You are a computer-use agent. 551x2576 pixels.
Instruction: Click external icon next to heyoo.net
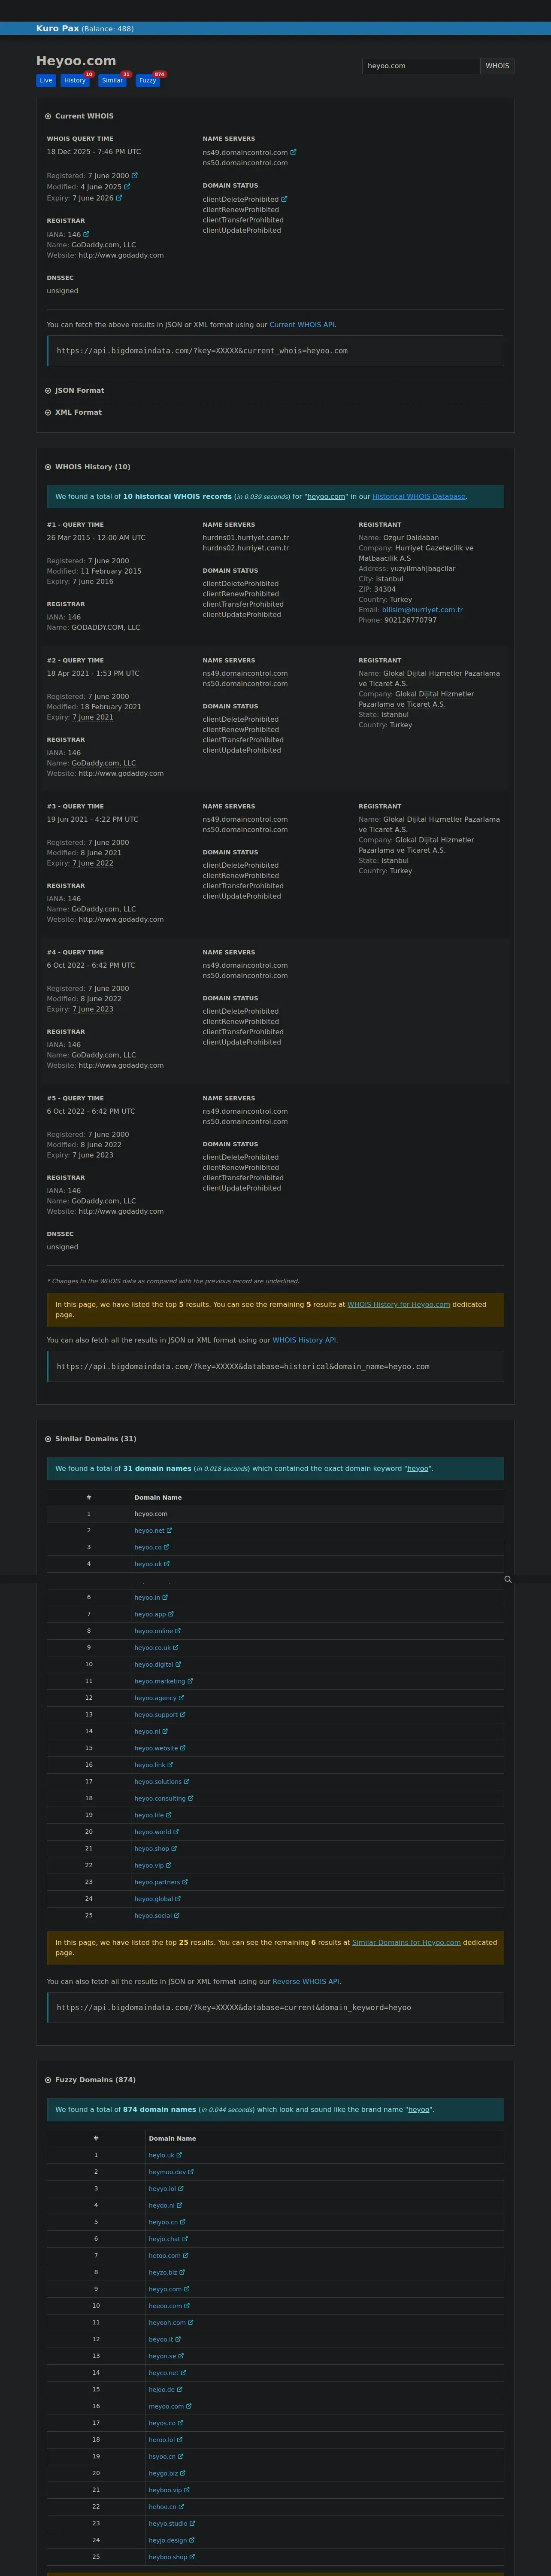tap(170, 1530)
